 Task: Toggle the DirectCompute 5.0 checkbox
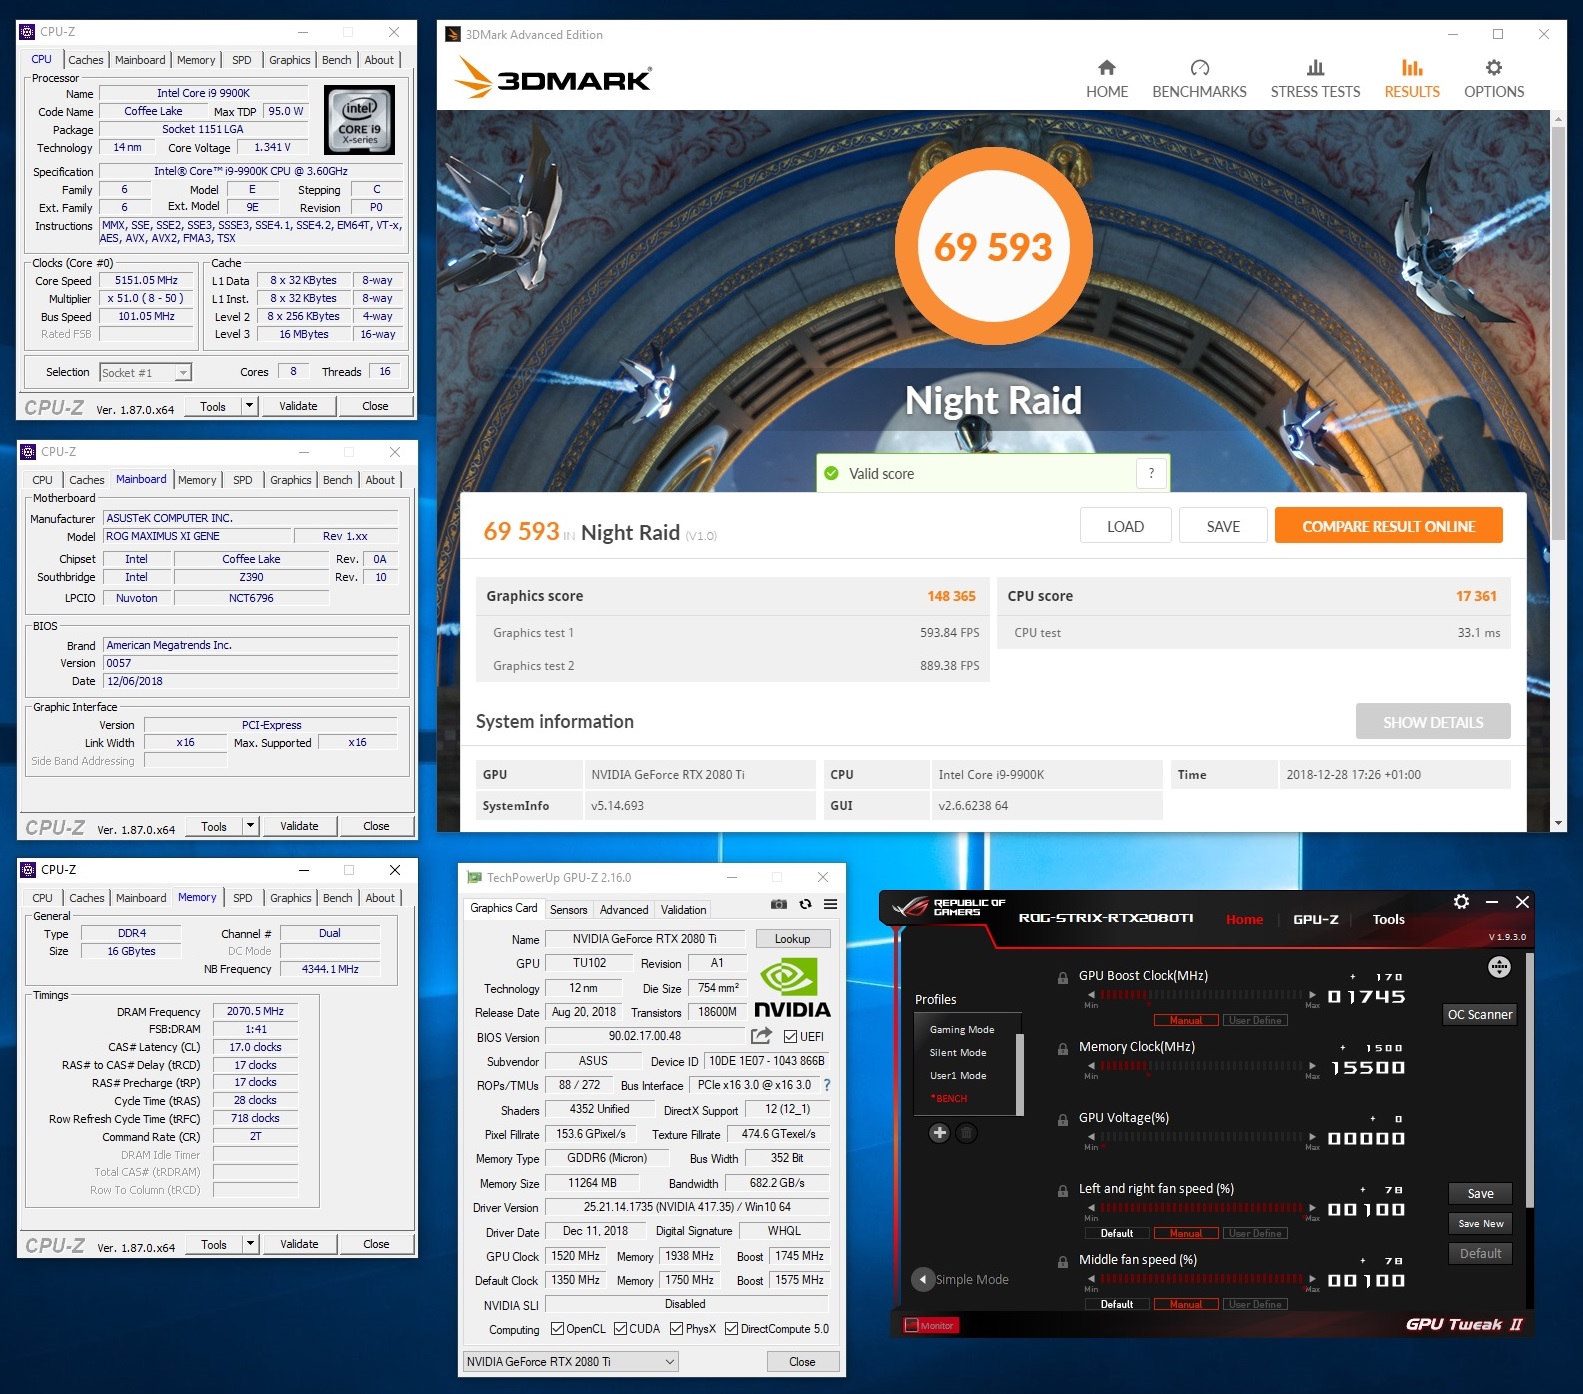732,1329
